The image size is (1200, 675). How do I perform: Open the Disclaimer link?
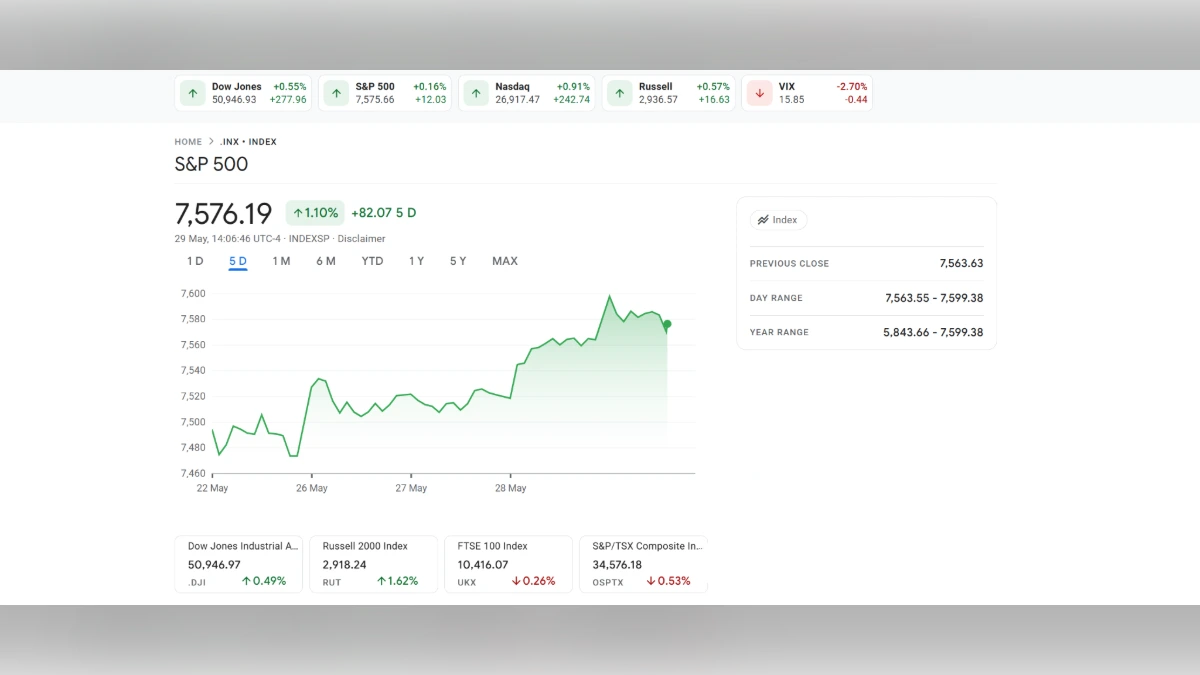tap(361, 239)
